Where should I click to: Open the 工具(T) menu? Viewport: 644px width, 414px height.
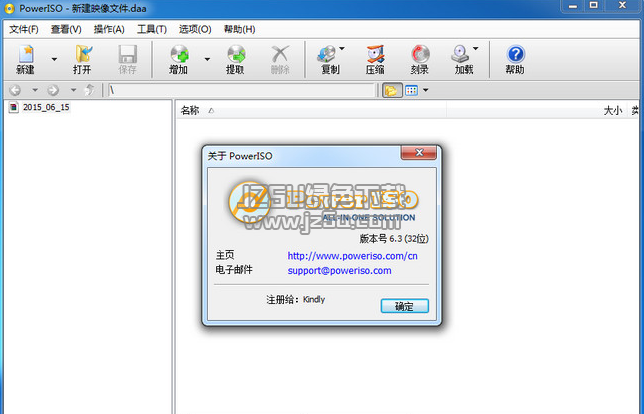coord(152,30)
